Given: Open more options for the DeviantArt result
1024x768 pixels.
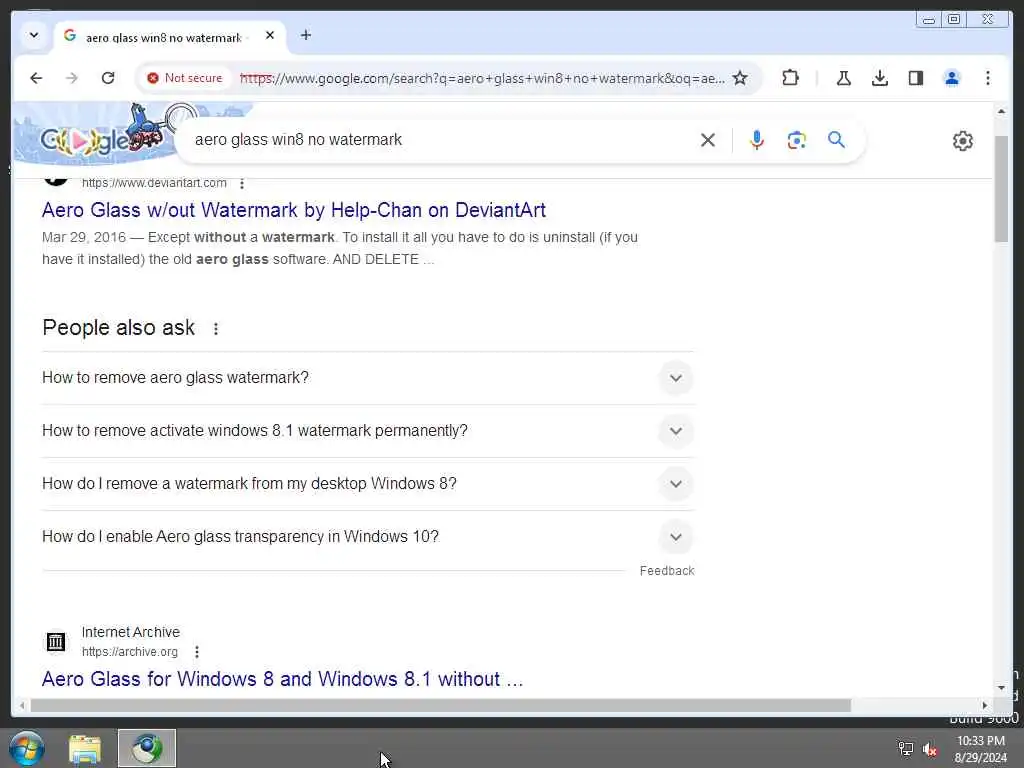Looking at the screenshot, I should (x=242, y=184).
